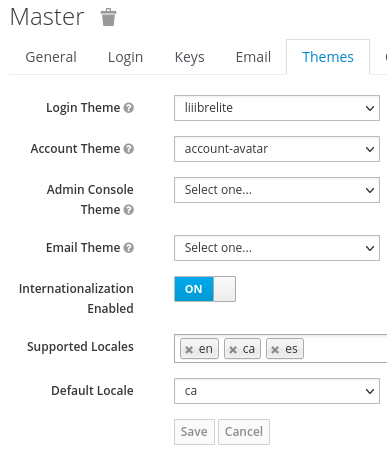Open the Account Theme dropdown
The height and width of the screenshot is (457, 387).
click(x=277, y=149)
